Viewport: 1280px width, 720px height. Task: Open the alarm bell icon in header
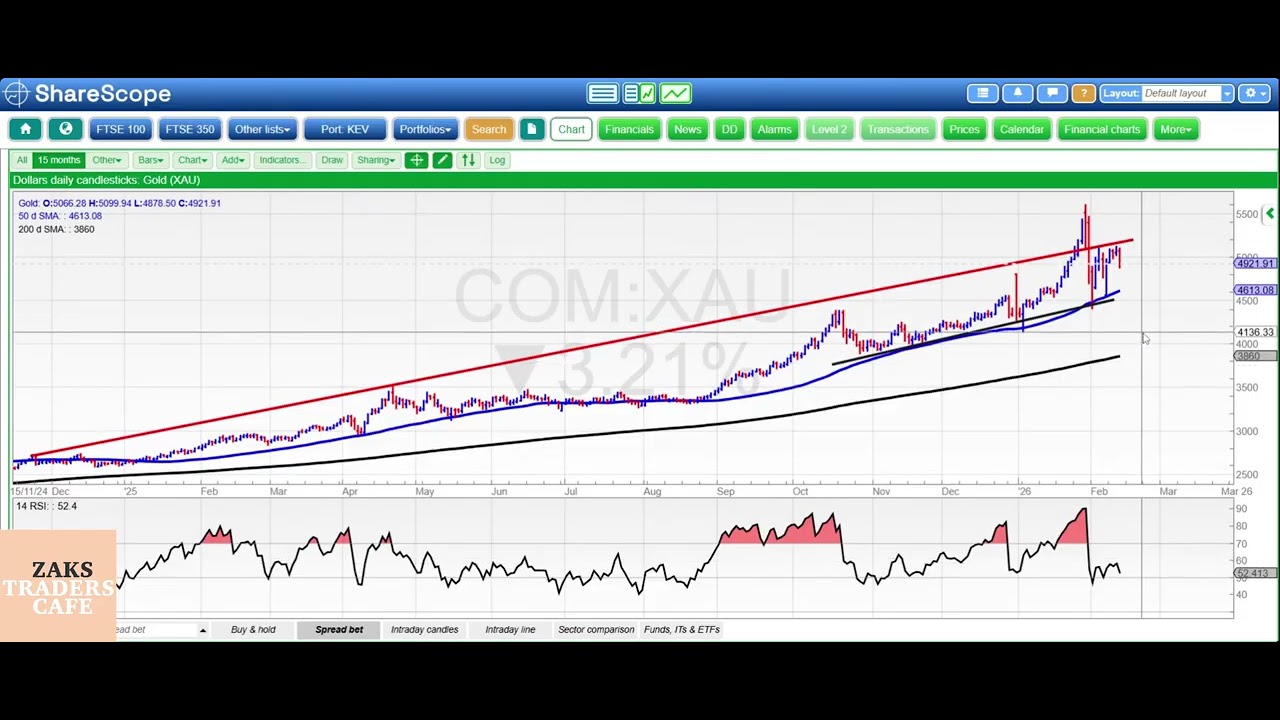click(x=1017, y=93)
